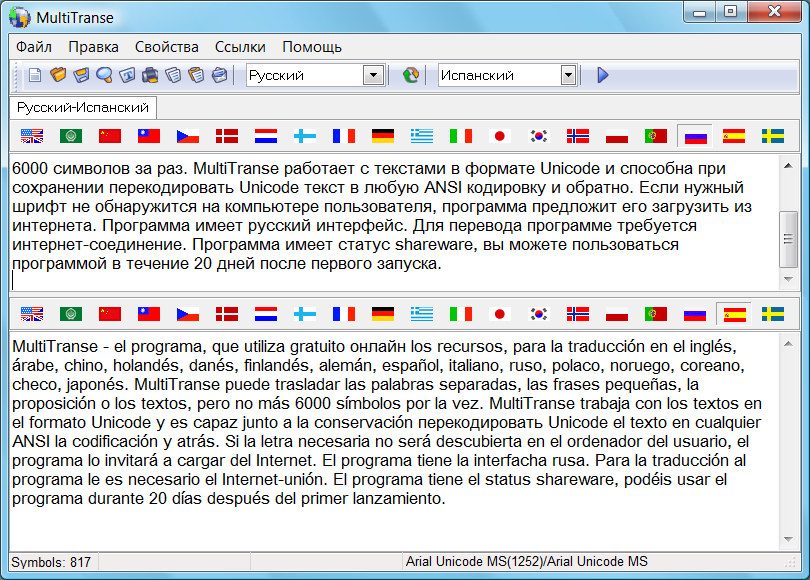Toggle Japanese flag in target language row

(x=500, y=313)
